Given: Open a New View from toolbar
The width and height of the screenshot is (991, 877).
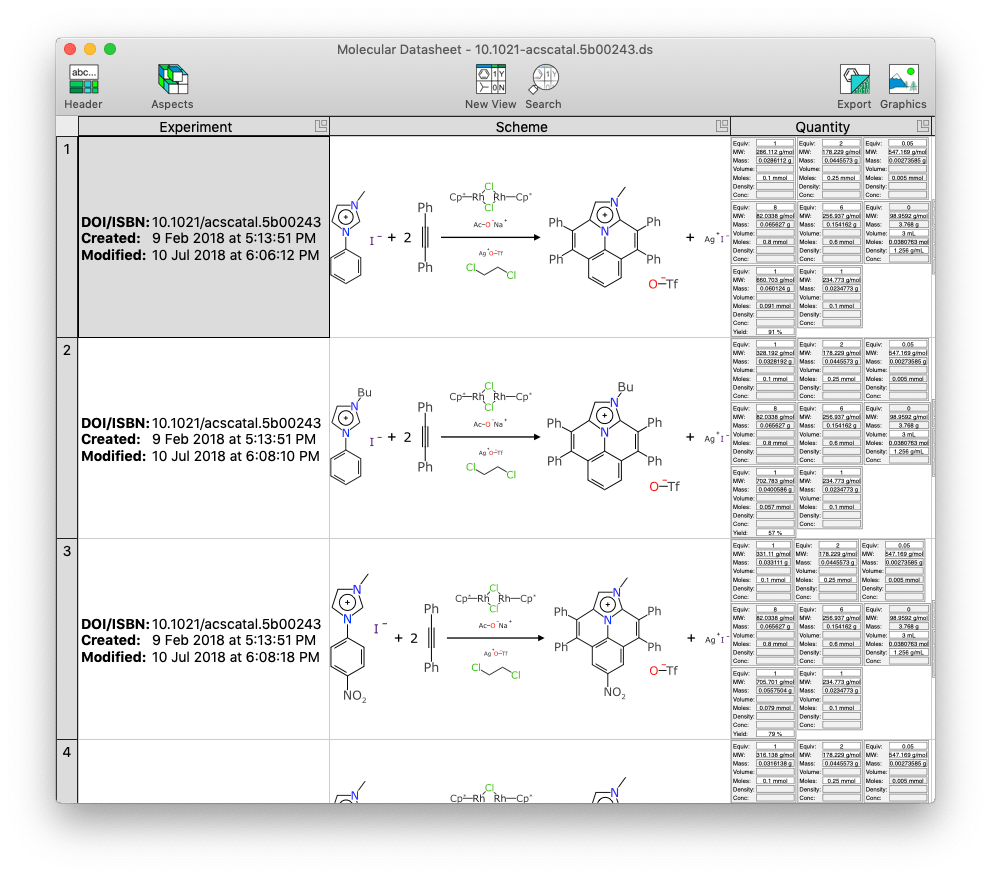Looking at the screenshot, I should point(490,81).
